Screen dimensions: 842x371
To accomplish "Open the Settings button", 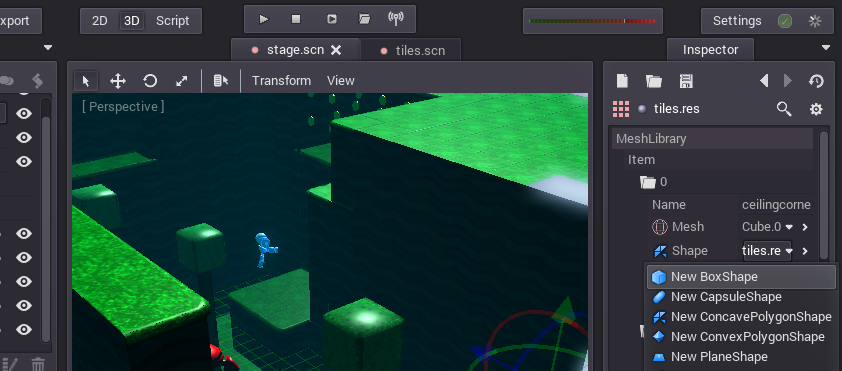I will 737,21.
